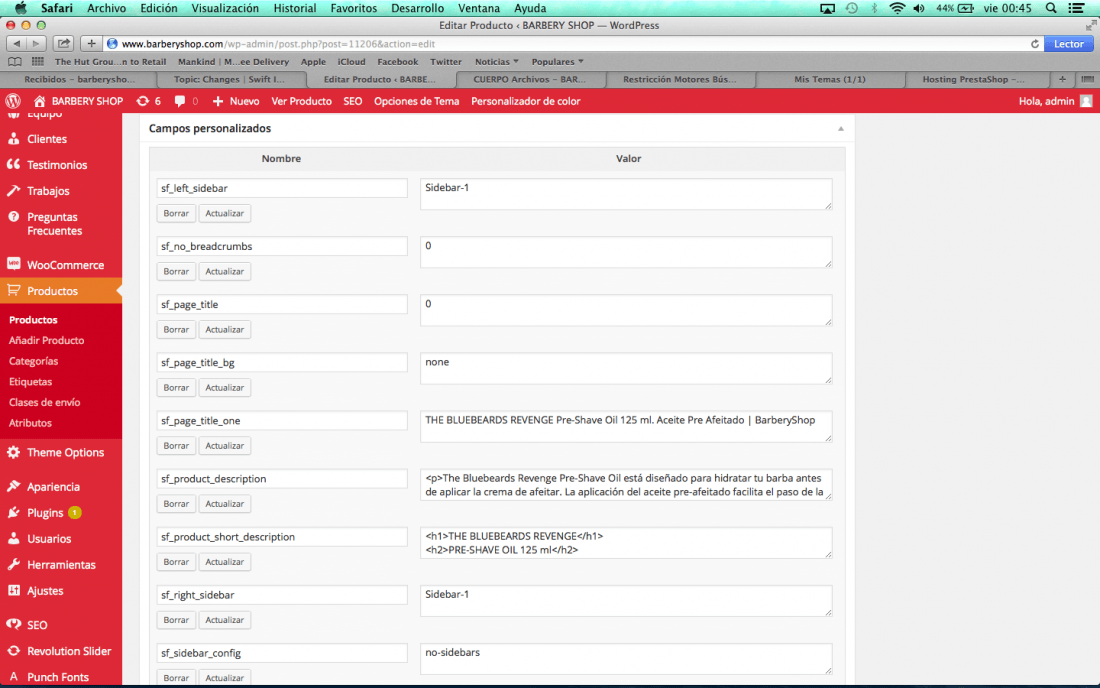Click Borrar for sf_left_sidebar
This screenshot has width=1100, height=688.
(x=176, y=213)
